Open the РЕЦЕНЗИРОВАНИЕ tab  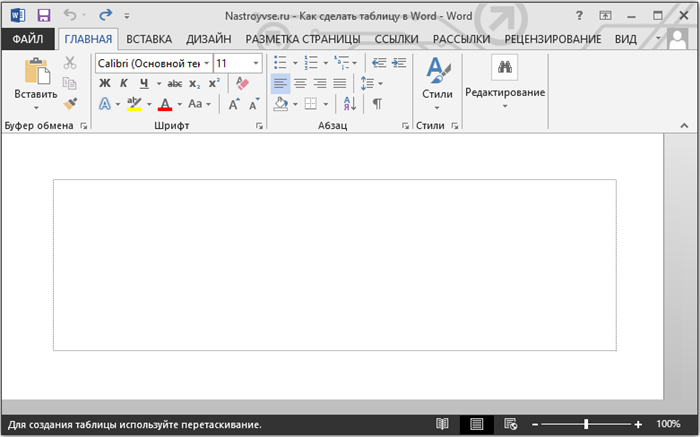553,39
